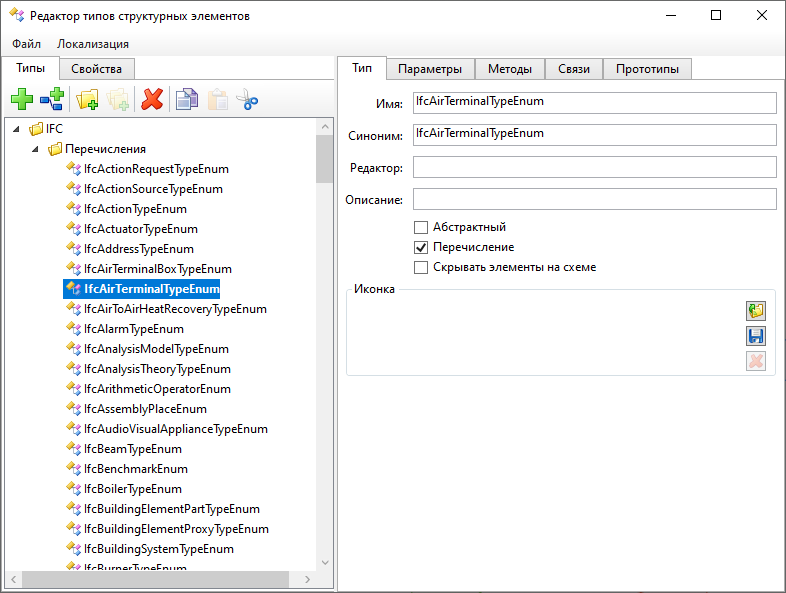Click the add folder toolbar icon
The image size is (786, 593).
tap(87, 99)
